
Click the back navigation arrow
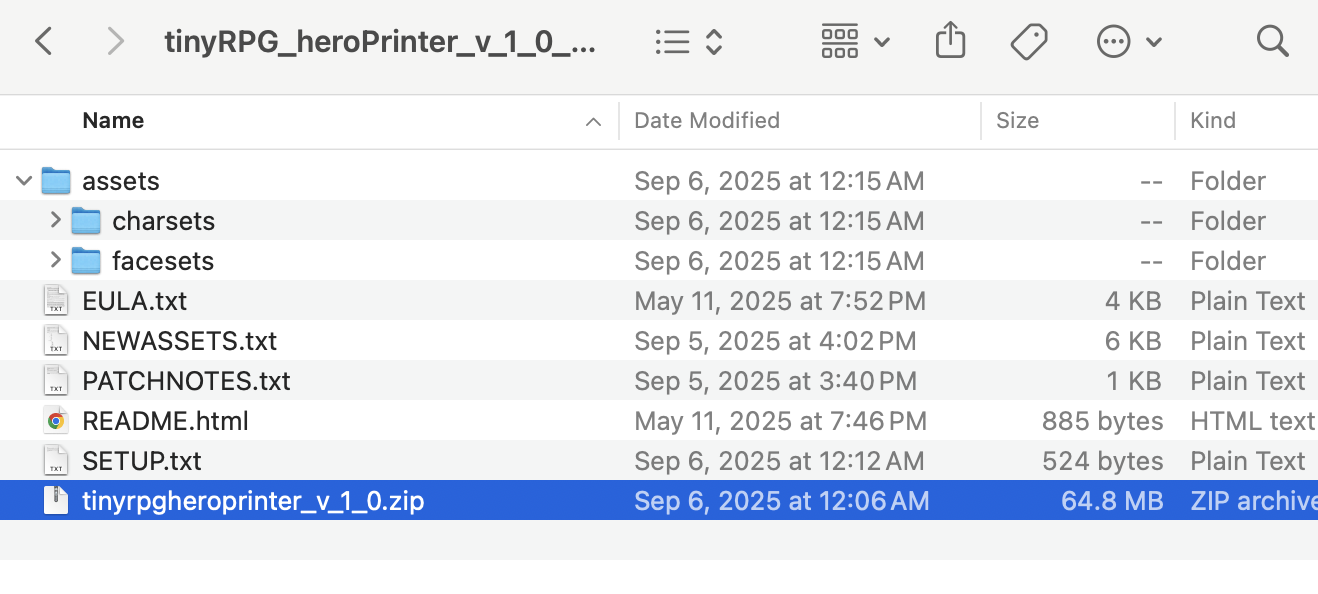tap(43, 41)
